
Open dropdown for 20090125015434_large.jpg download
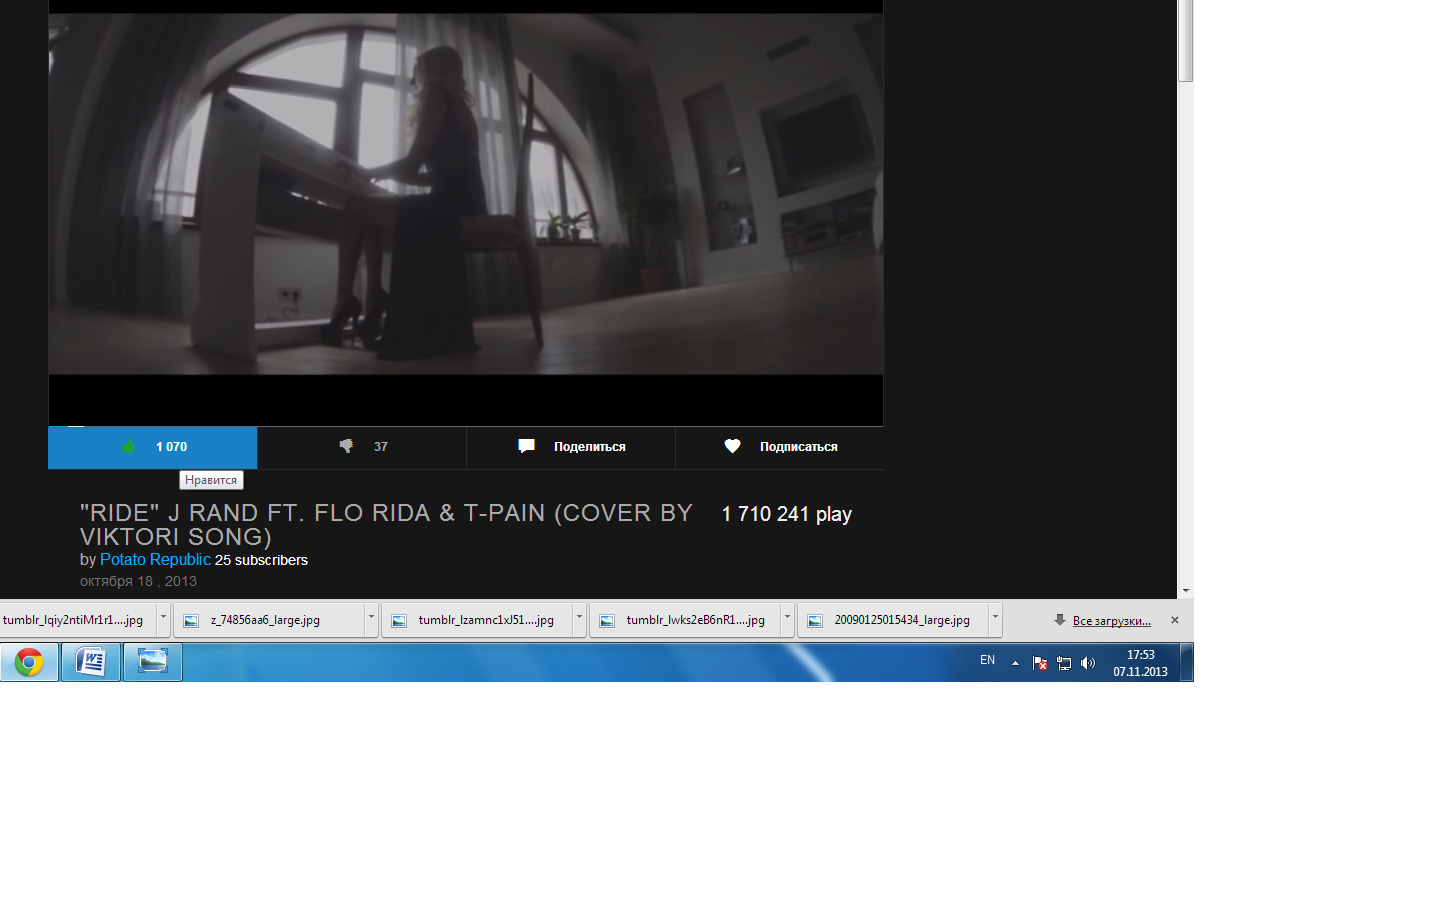click(995, 619)
